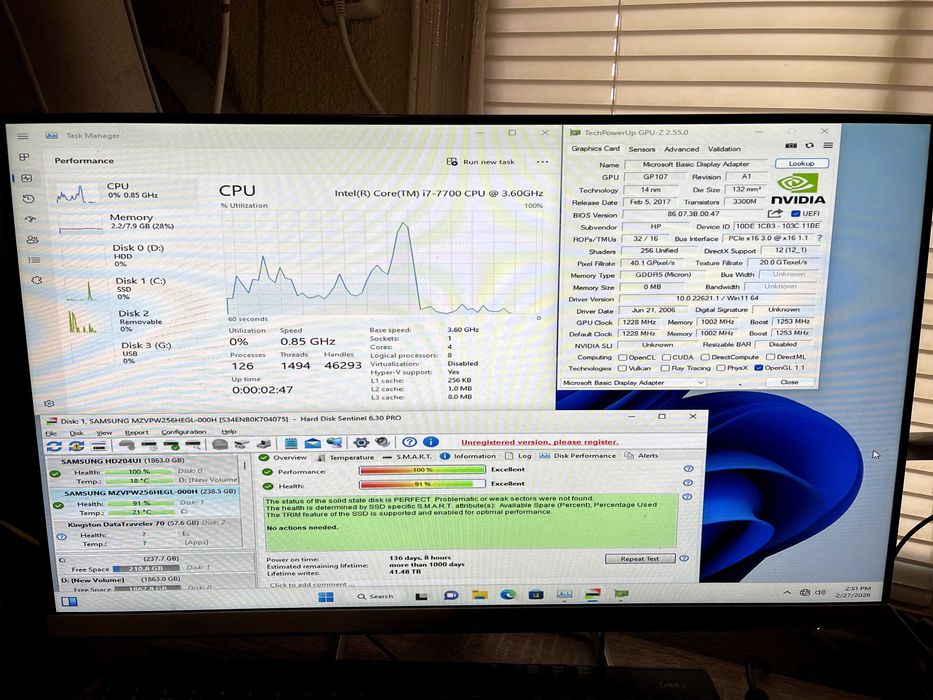Toggle DirectML checkbox in GPU-Z
Image resolution: width=933 pixels, height=700 pixels.
pos(770,357)
